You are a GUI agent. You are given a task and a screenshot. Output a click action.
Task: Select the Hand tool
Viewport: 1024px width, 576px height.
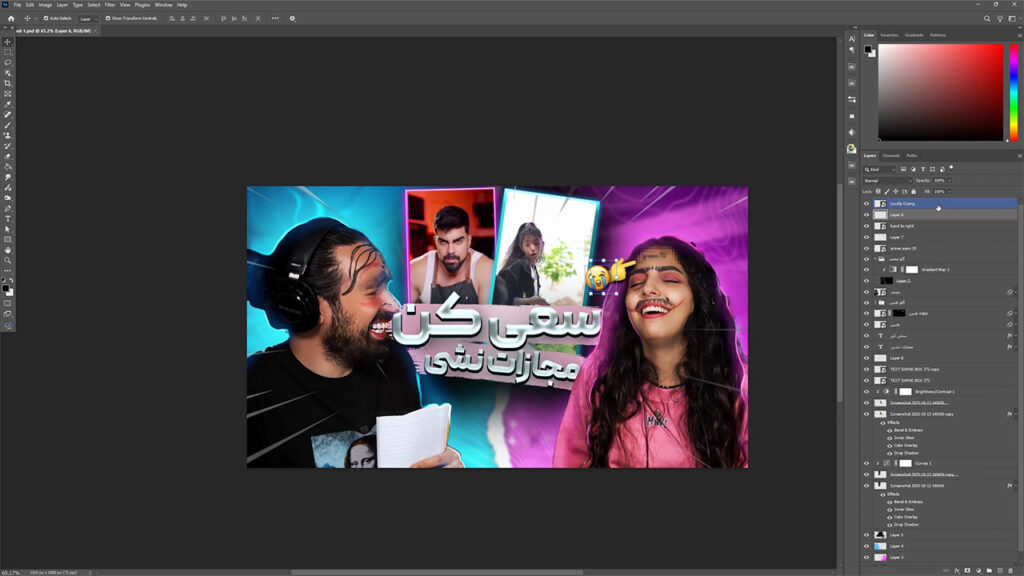click(x=8, y=249)
